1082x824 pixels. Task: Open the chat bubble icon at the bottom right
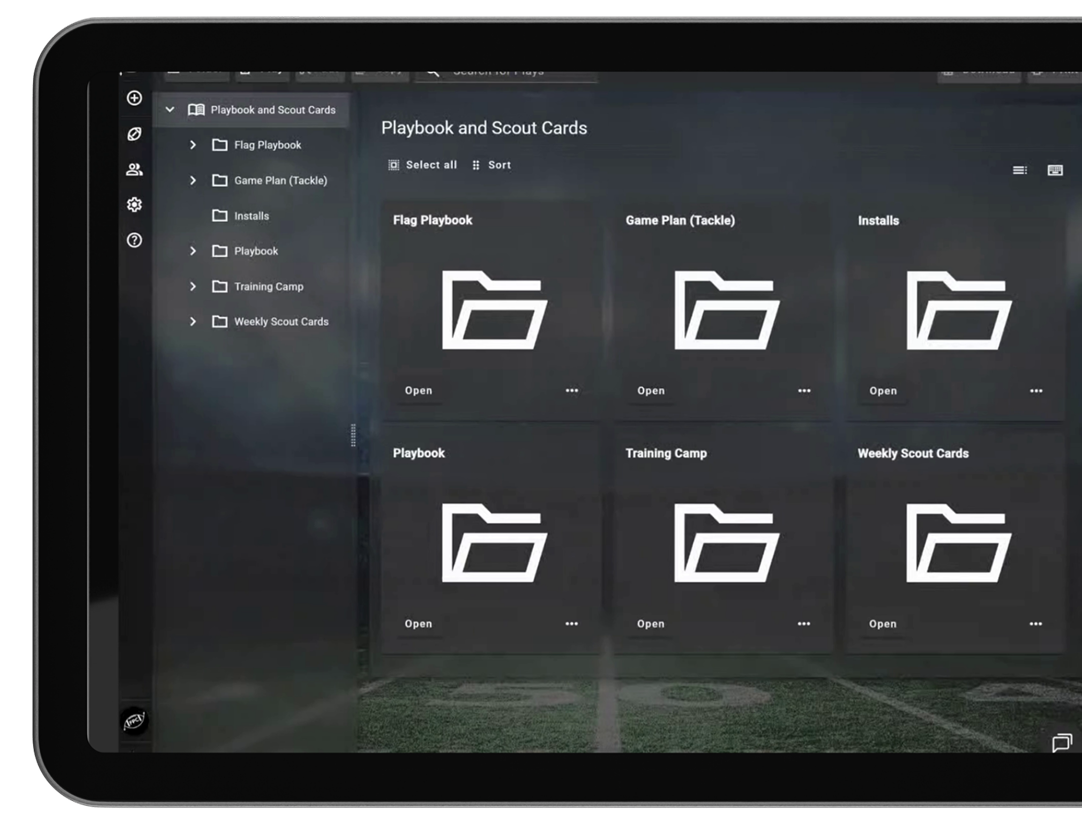click(x=1061, y=743)
